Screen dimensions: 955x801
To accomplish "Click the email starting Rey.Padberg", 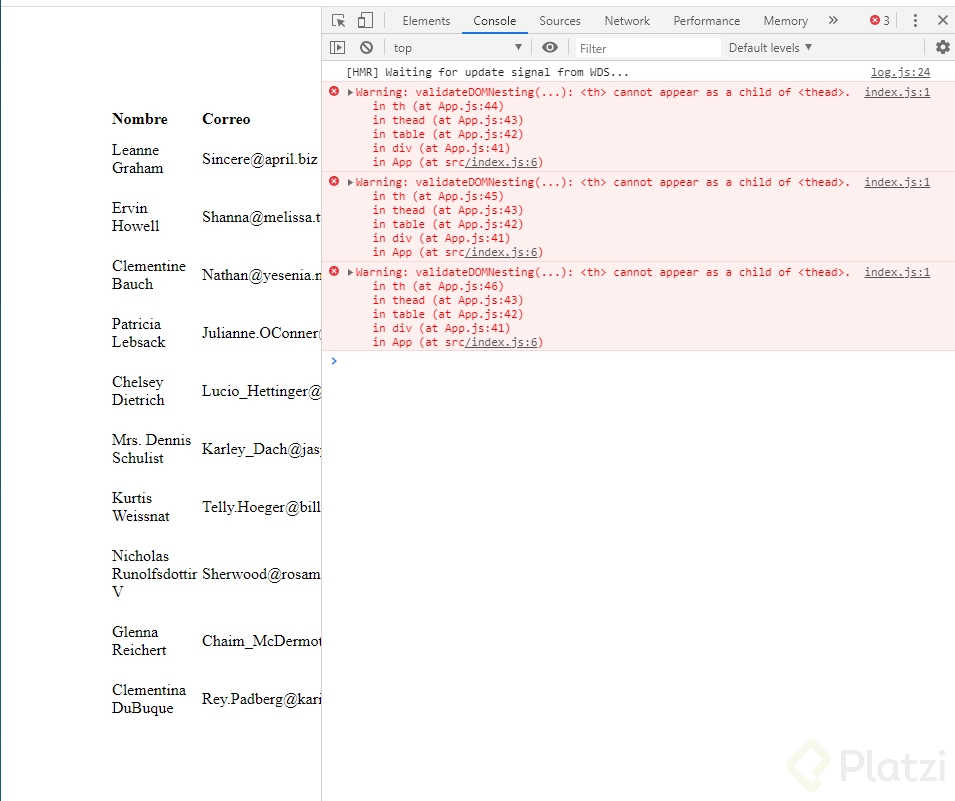I will [x=261, y=699].
